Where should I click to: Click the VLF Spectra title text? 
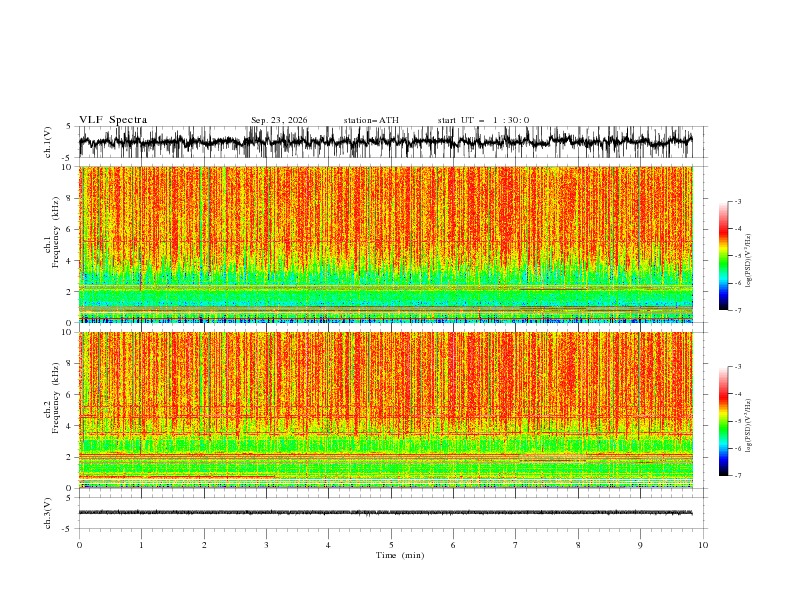(113, 120)
